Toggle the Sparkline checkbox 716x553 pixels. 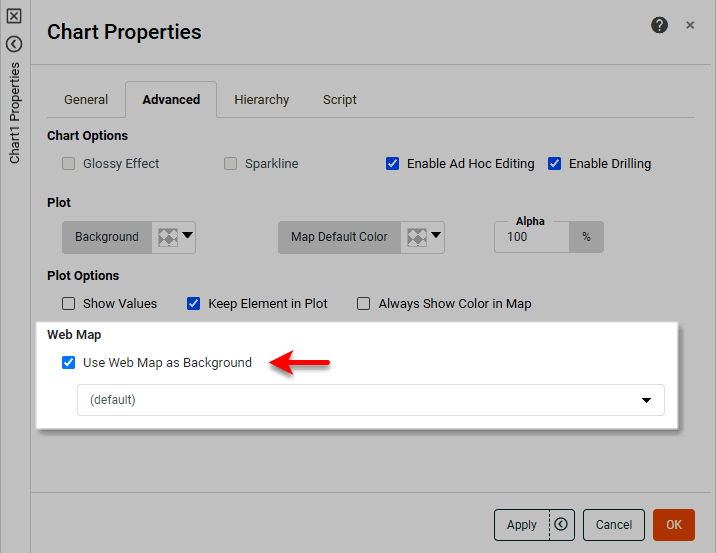[231, 164]
